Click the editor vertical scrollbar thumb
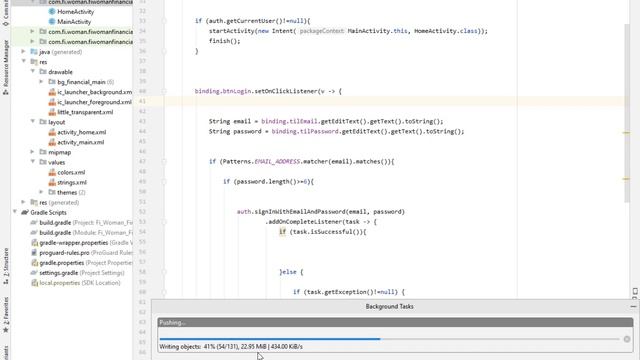The image size is (640, 360). tap(627, 113)
